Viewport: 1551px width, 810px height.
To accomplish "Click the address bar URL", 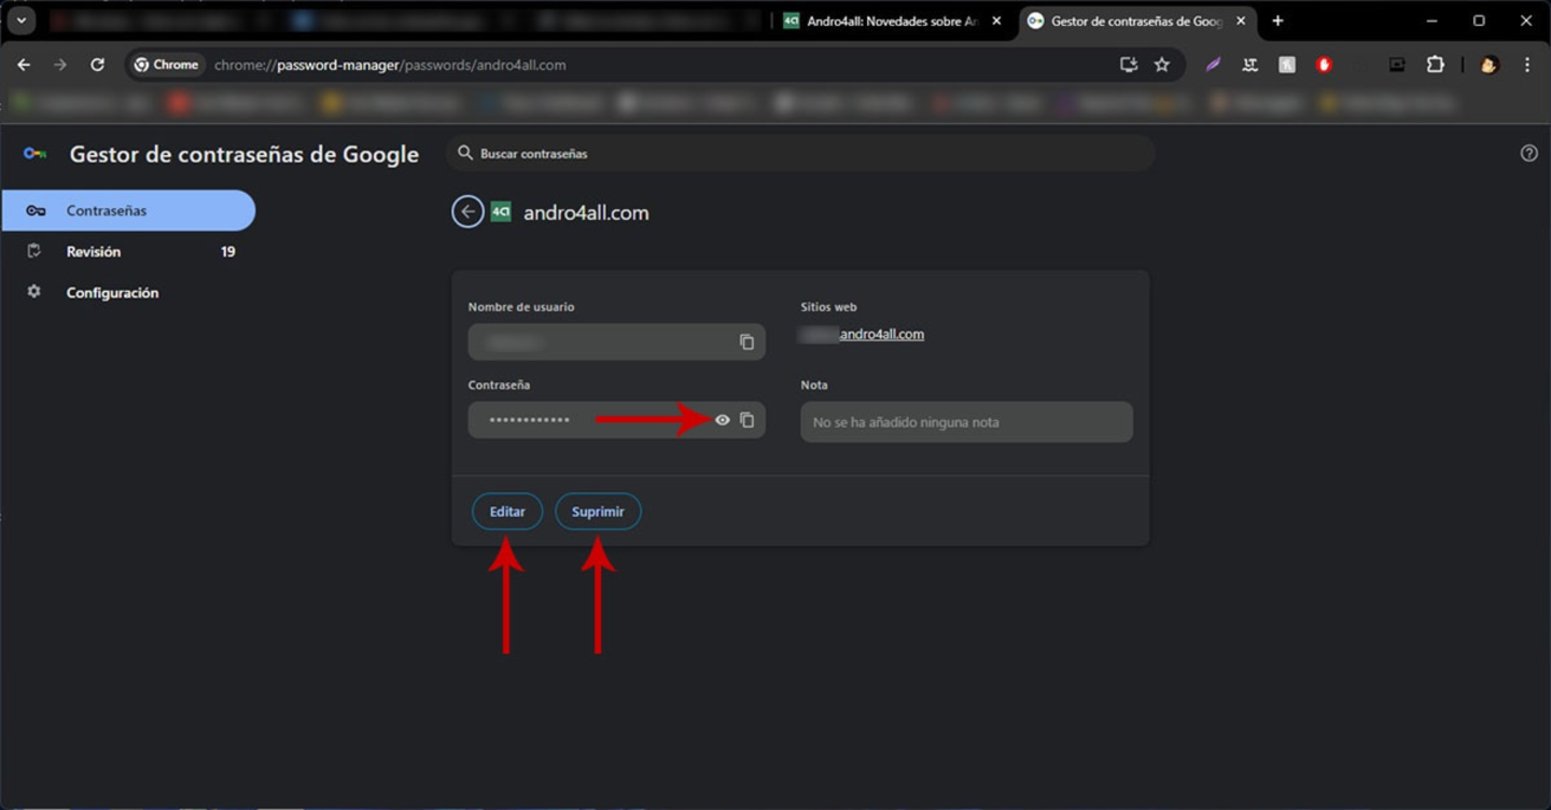I will [x=390, y=65].
